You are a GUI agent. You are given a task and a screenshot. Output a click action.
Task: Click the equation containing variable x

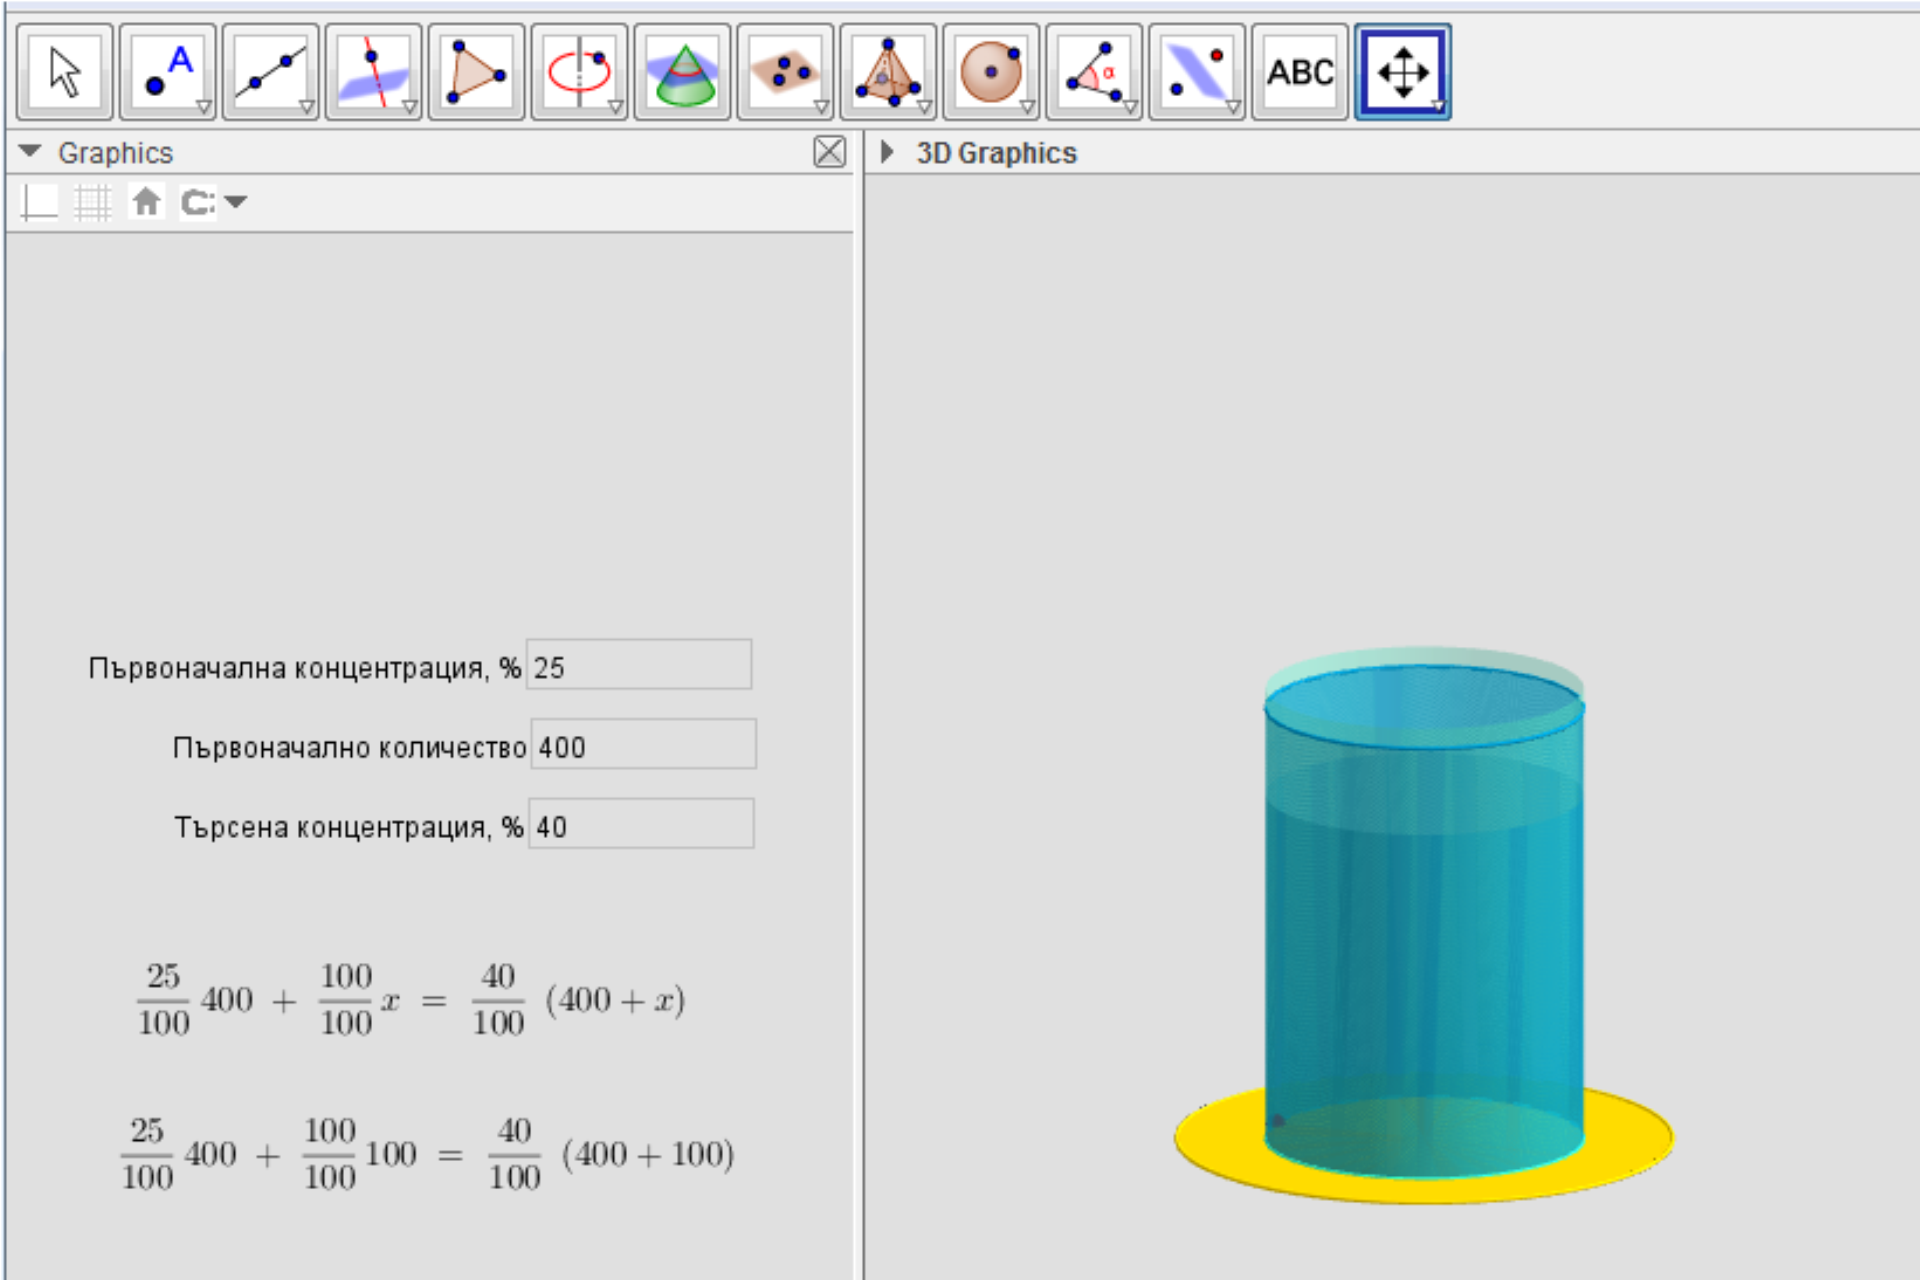coord(410,1000)
